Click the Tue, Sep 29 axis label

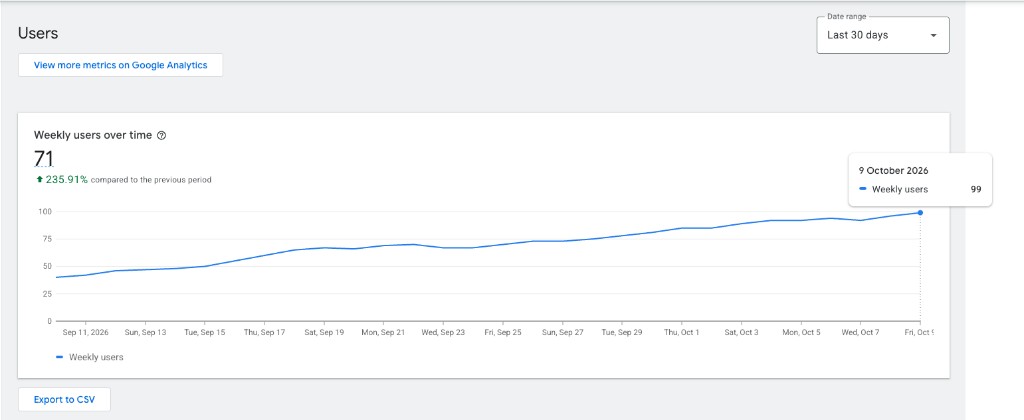[622, 332]
